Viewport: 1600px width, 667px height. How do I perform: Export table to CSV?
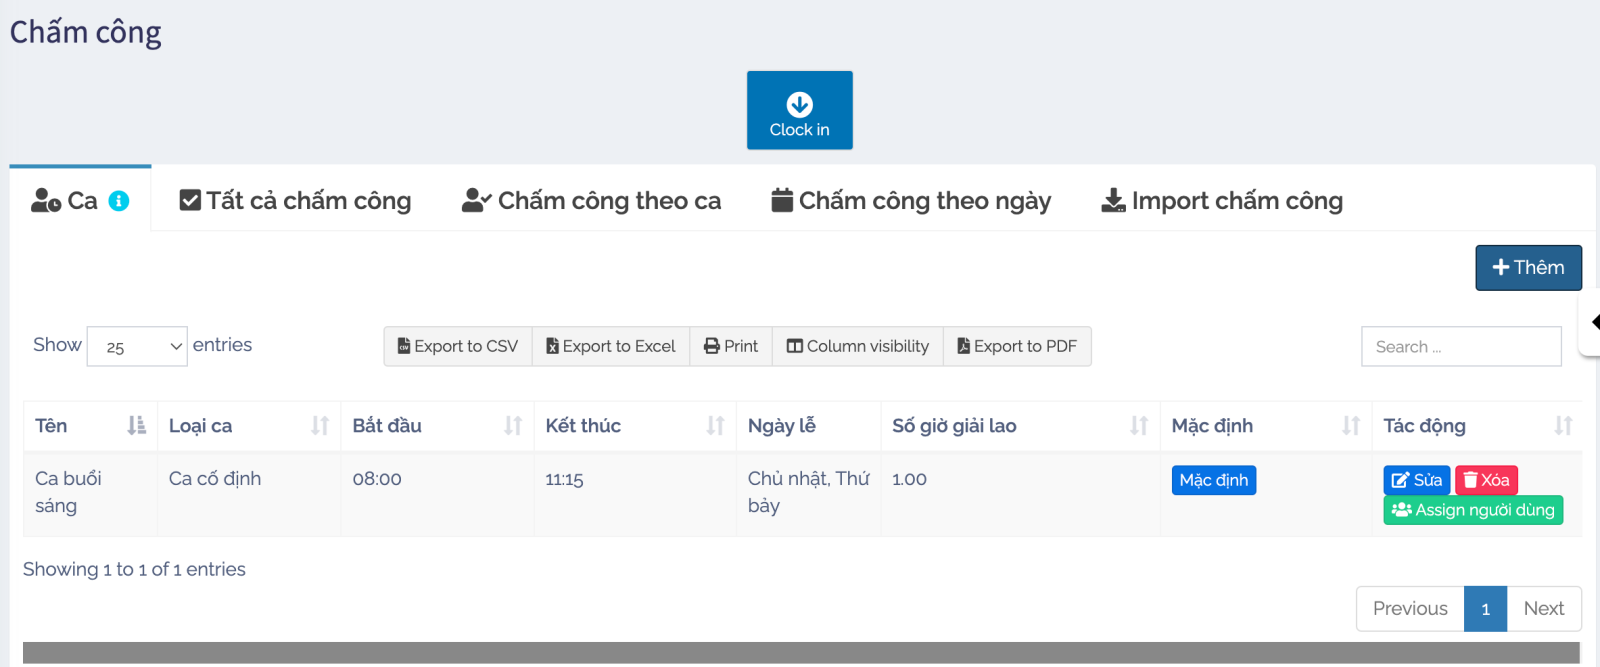(x=458, y=347)
